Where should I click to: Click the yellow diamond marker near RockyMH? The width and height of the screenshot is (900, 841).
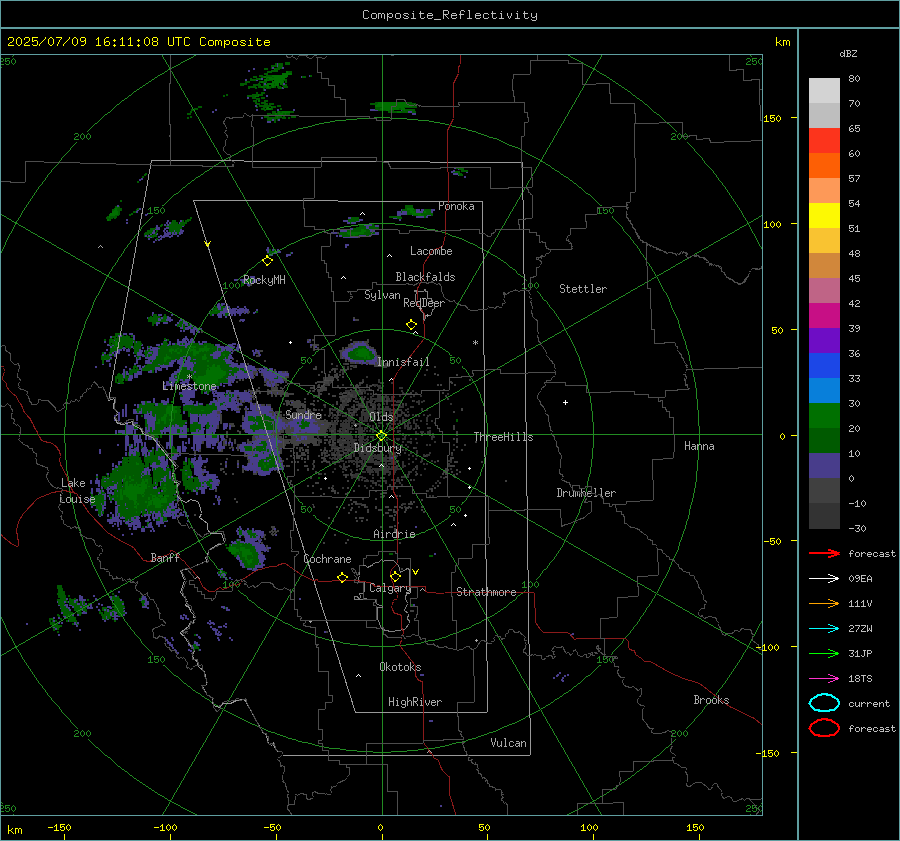click(x=267, y=261)
